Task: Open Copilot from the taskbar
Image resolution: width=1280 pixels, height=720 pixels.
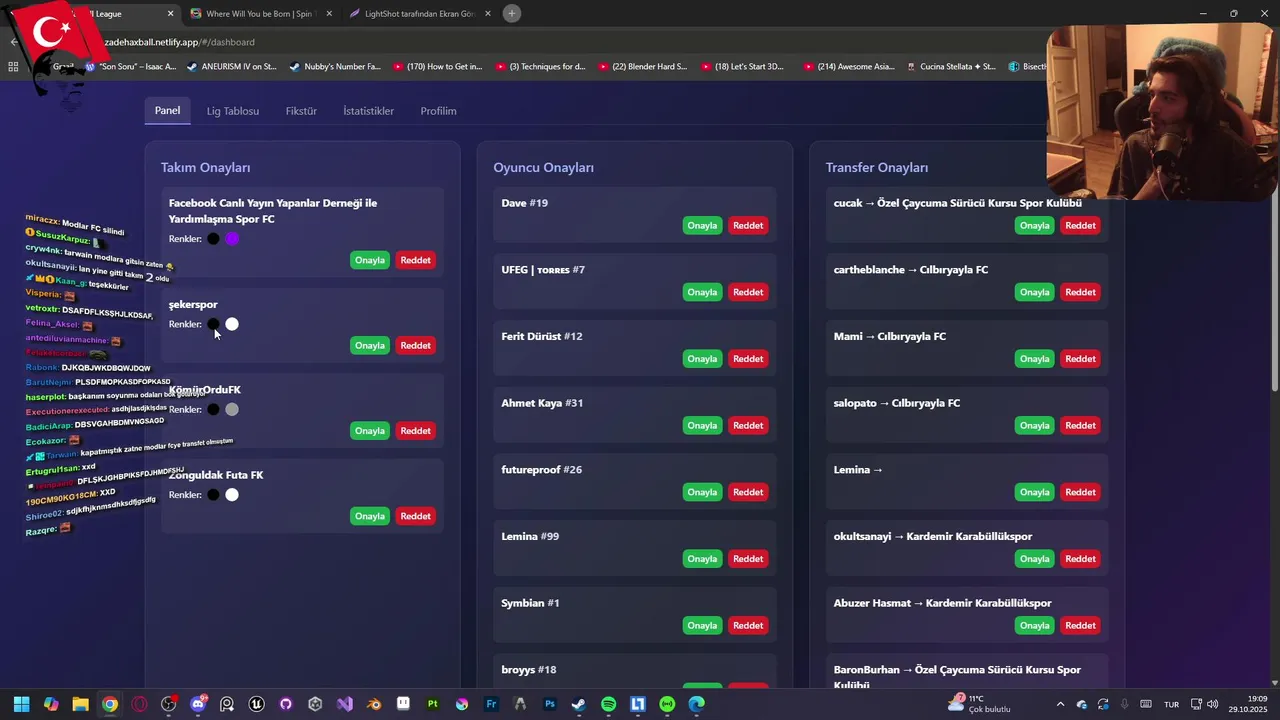Action: click(51, 704)
